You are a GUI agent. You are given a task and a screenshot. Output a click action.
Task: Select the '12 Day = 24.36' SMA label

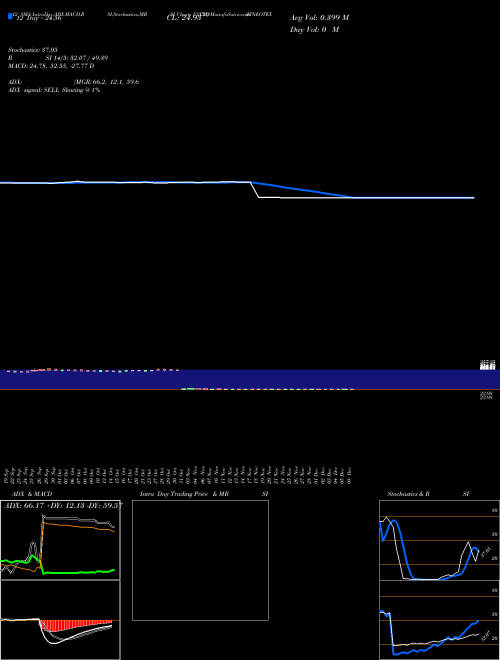(39, 18)
